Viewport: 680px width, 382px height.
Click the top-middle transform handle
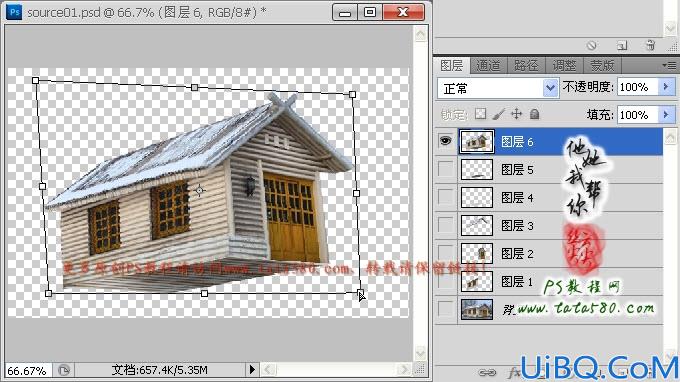pos(195,88)
